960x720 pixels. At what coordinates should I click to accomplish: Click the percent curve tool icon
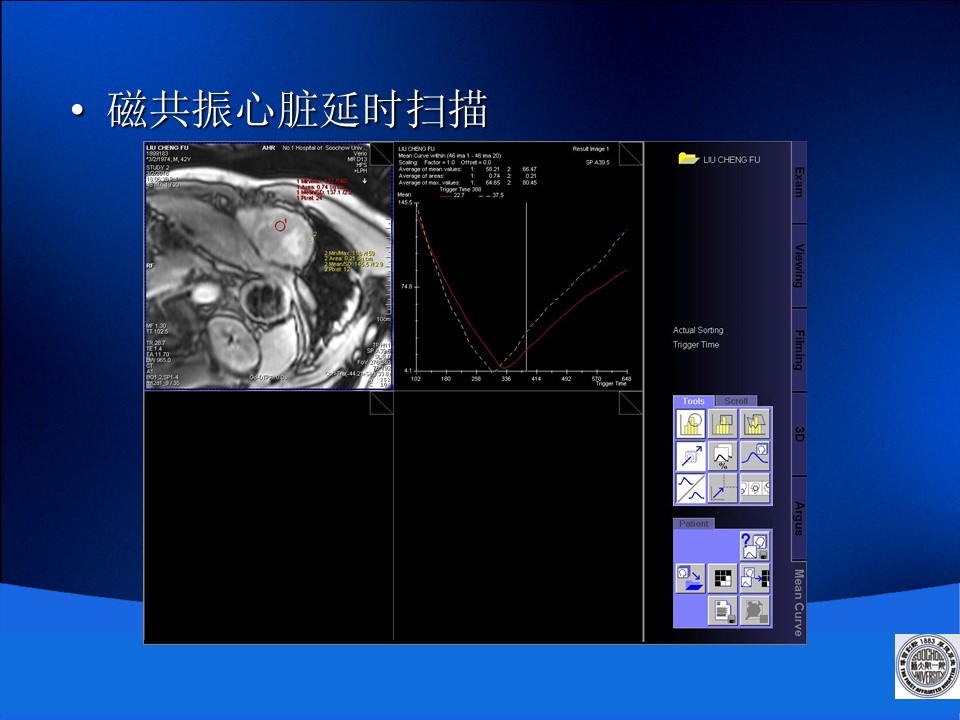(x=722, y=456)
